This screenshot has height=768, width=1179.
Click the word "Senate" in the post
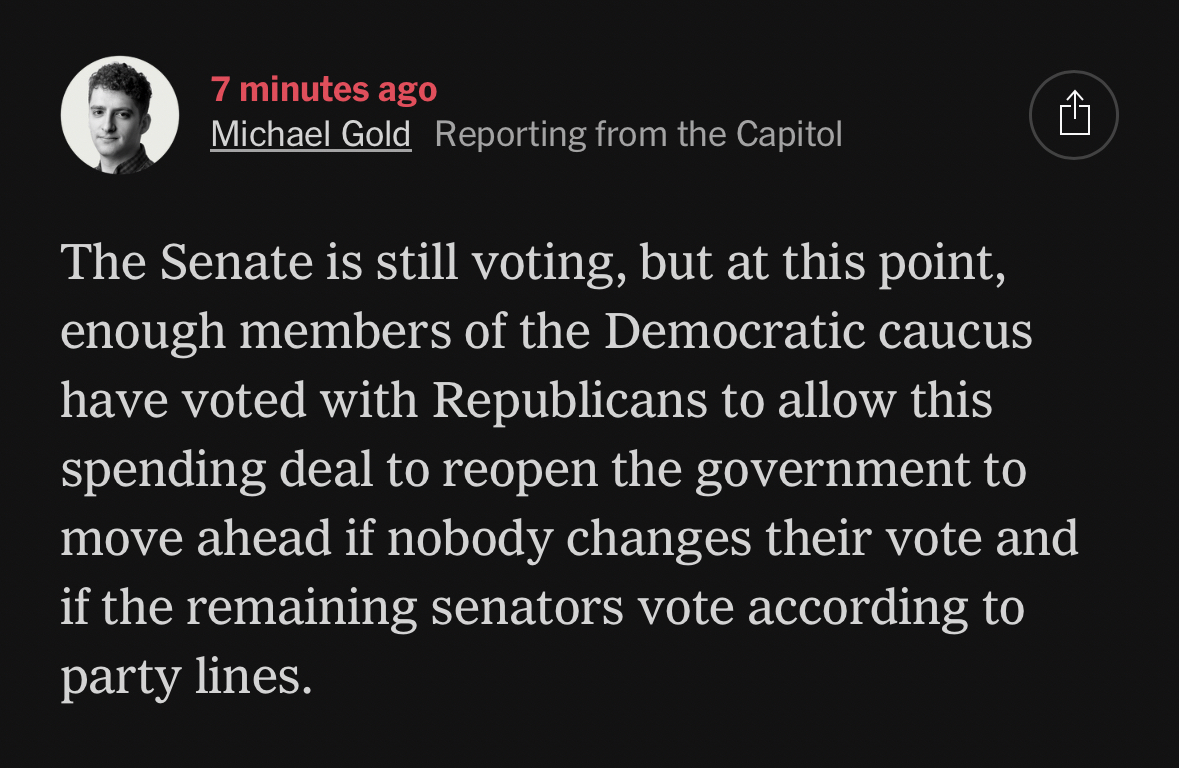(236, 263)
